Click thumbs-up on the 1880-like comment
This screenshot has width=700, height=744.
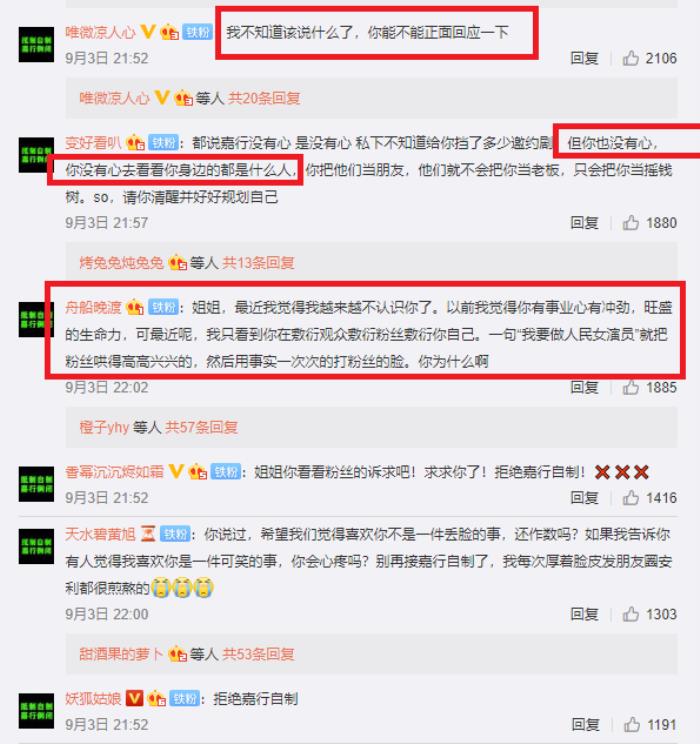pos(631,222)
